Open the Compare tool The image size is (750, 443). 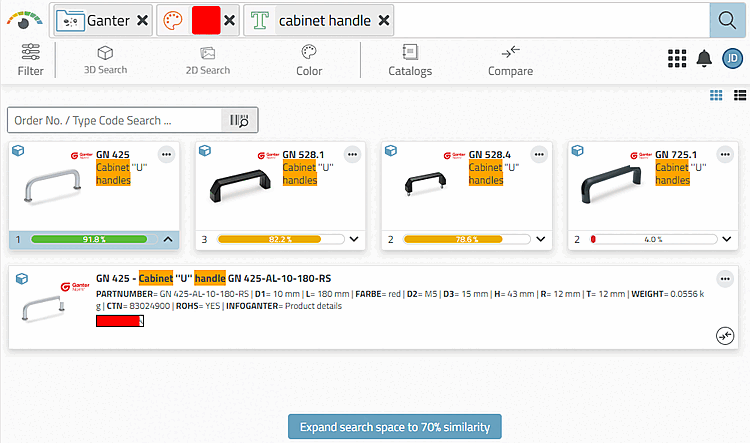pyautogui.click(x=510, y=60)
